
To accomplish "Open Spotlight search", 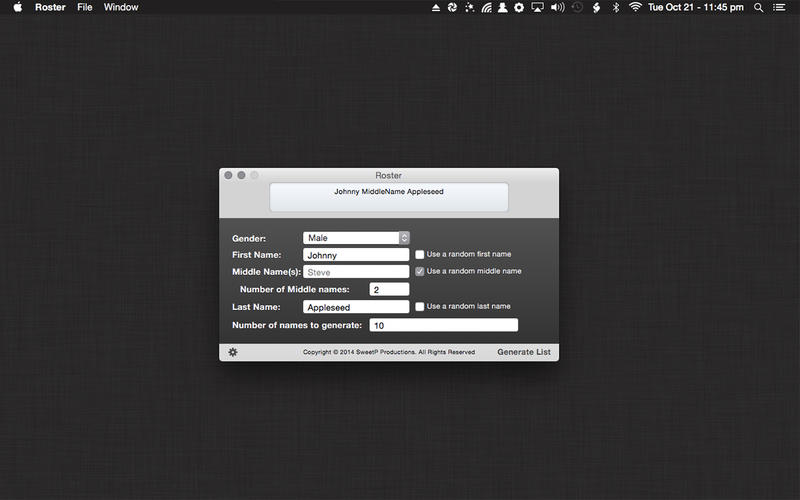I will click(x=759, y=7).
